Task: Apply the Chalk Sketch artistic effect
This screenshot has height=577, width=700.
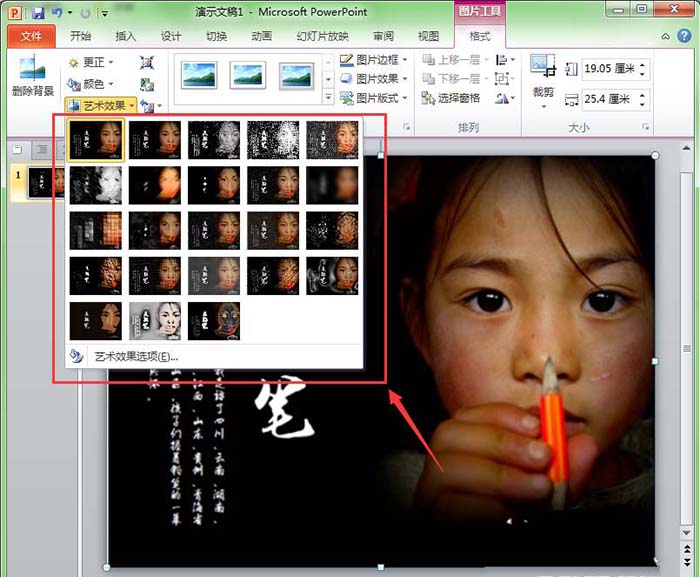Action: 96,185
